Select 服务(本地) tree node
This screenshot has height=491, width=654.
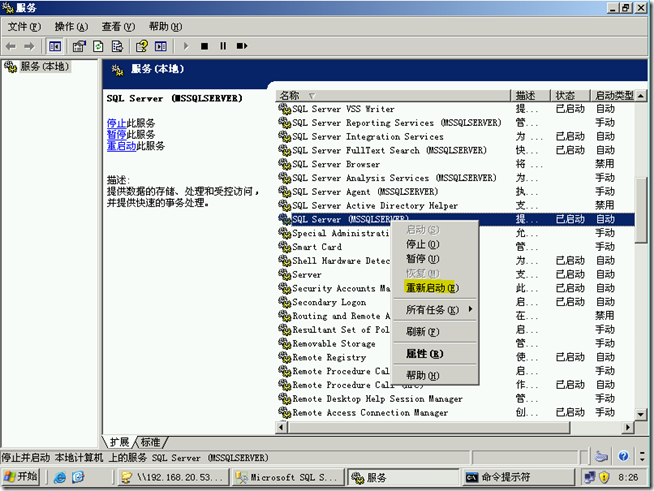44,66
